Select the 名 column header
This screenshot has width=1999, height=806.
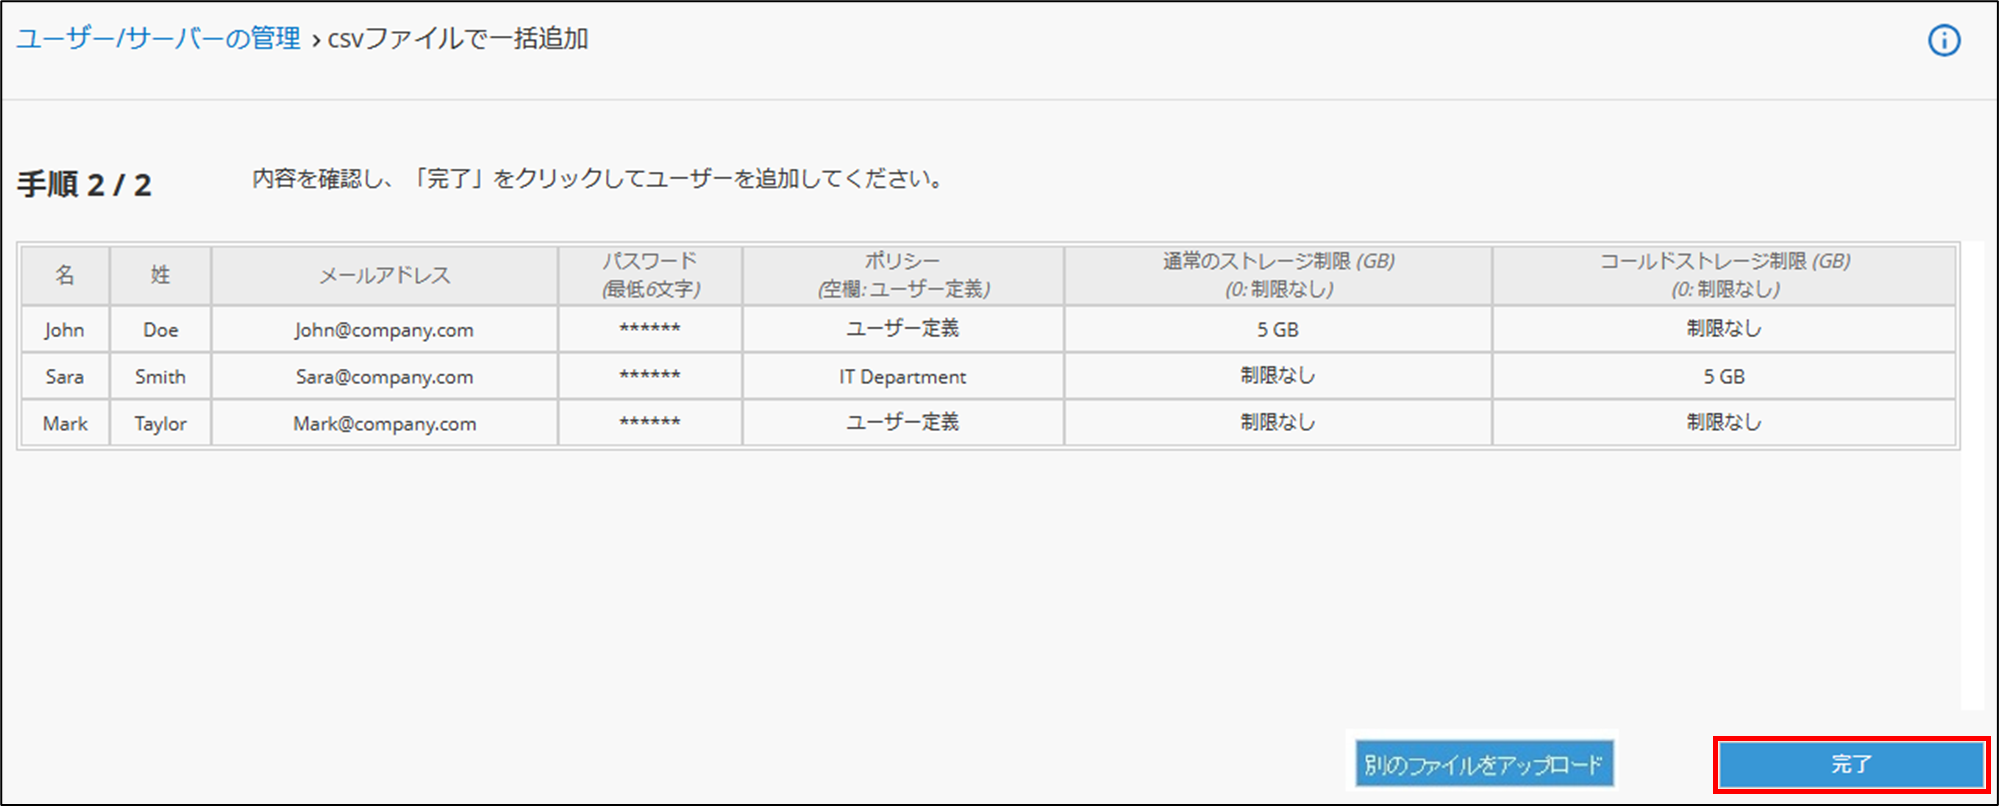[65, 275]
